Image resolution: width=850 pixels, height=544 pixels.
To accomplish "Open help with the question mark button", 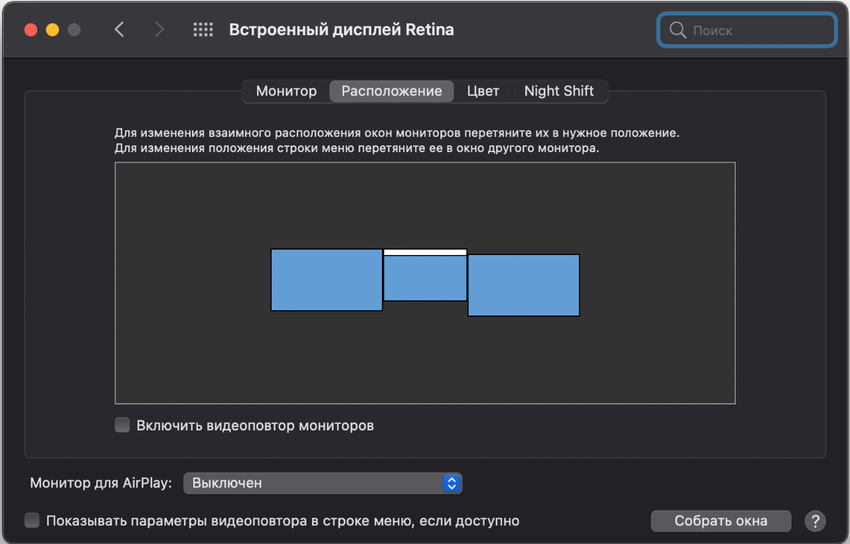I will tap(815, 521).
